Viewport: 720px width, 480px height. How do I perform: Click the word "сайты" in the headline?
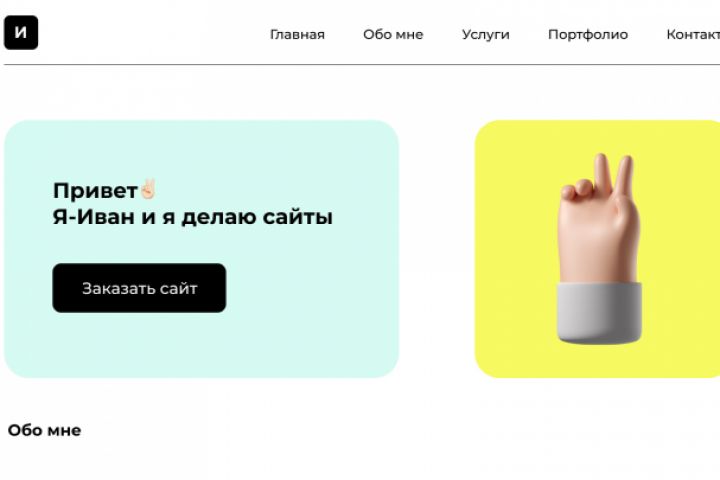coord(298,217)
